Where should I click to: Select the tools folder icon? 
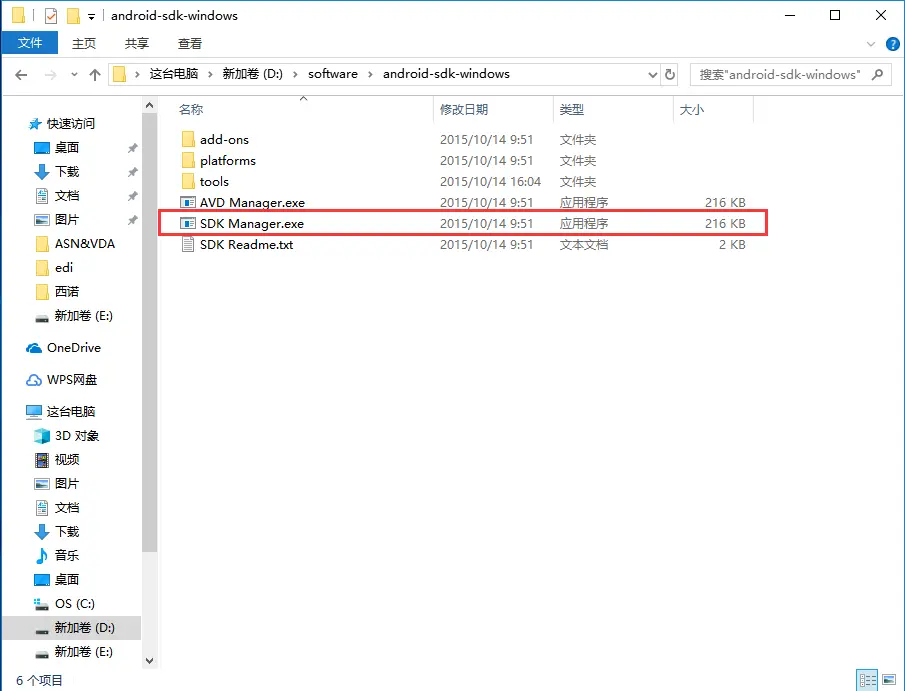pyautogui.click(x=188, y=181)
